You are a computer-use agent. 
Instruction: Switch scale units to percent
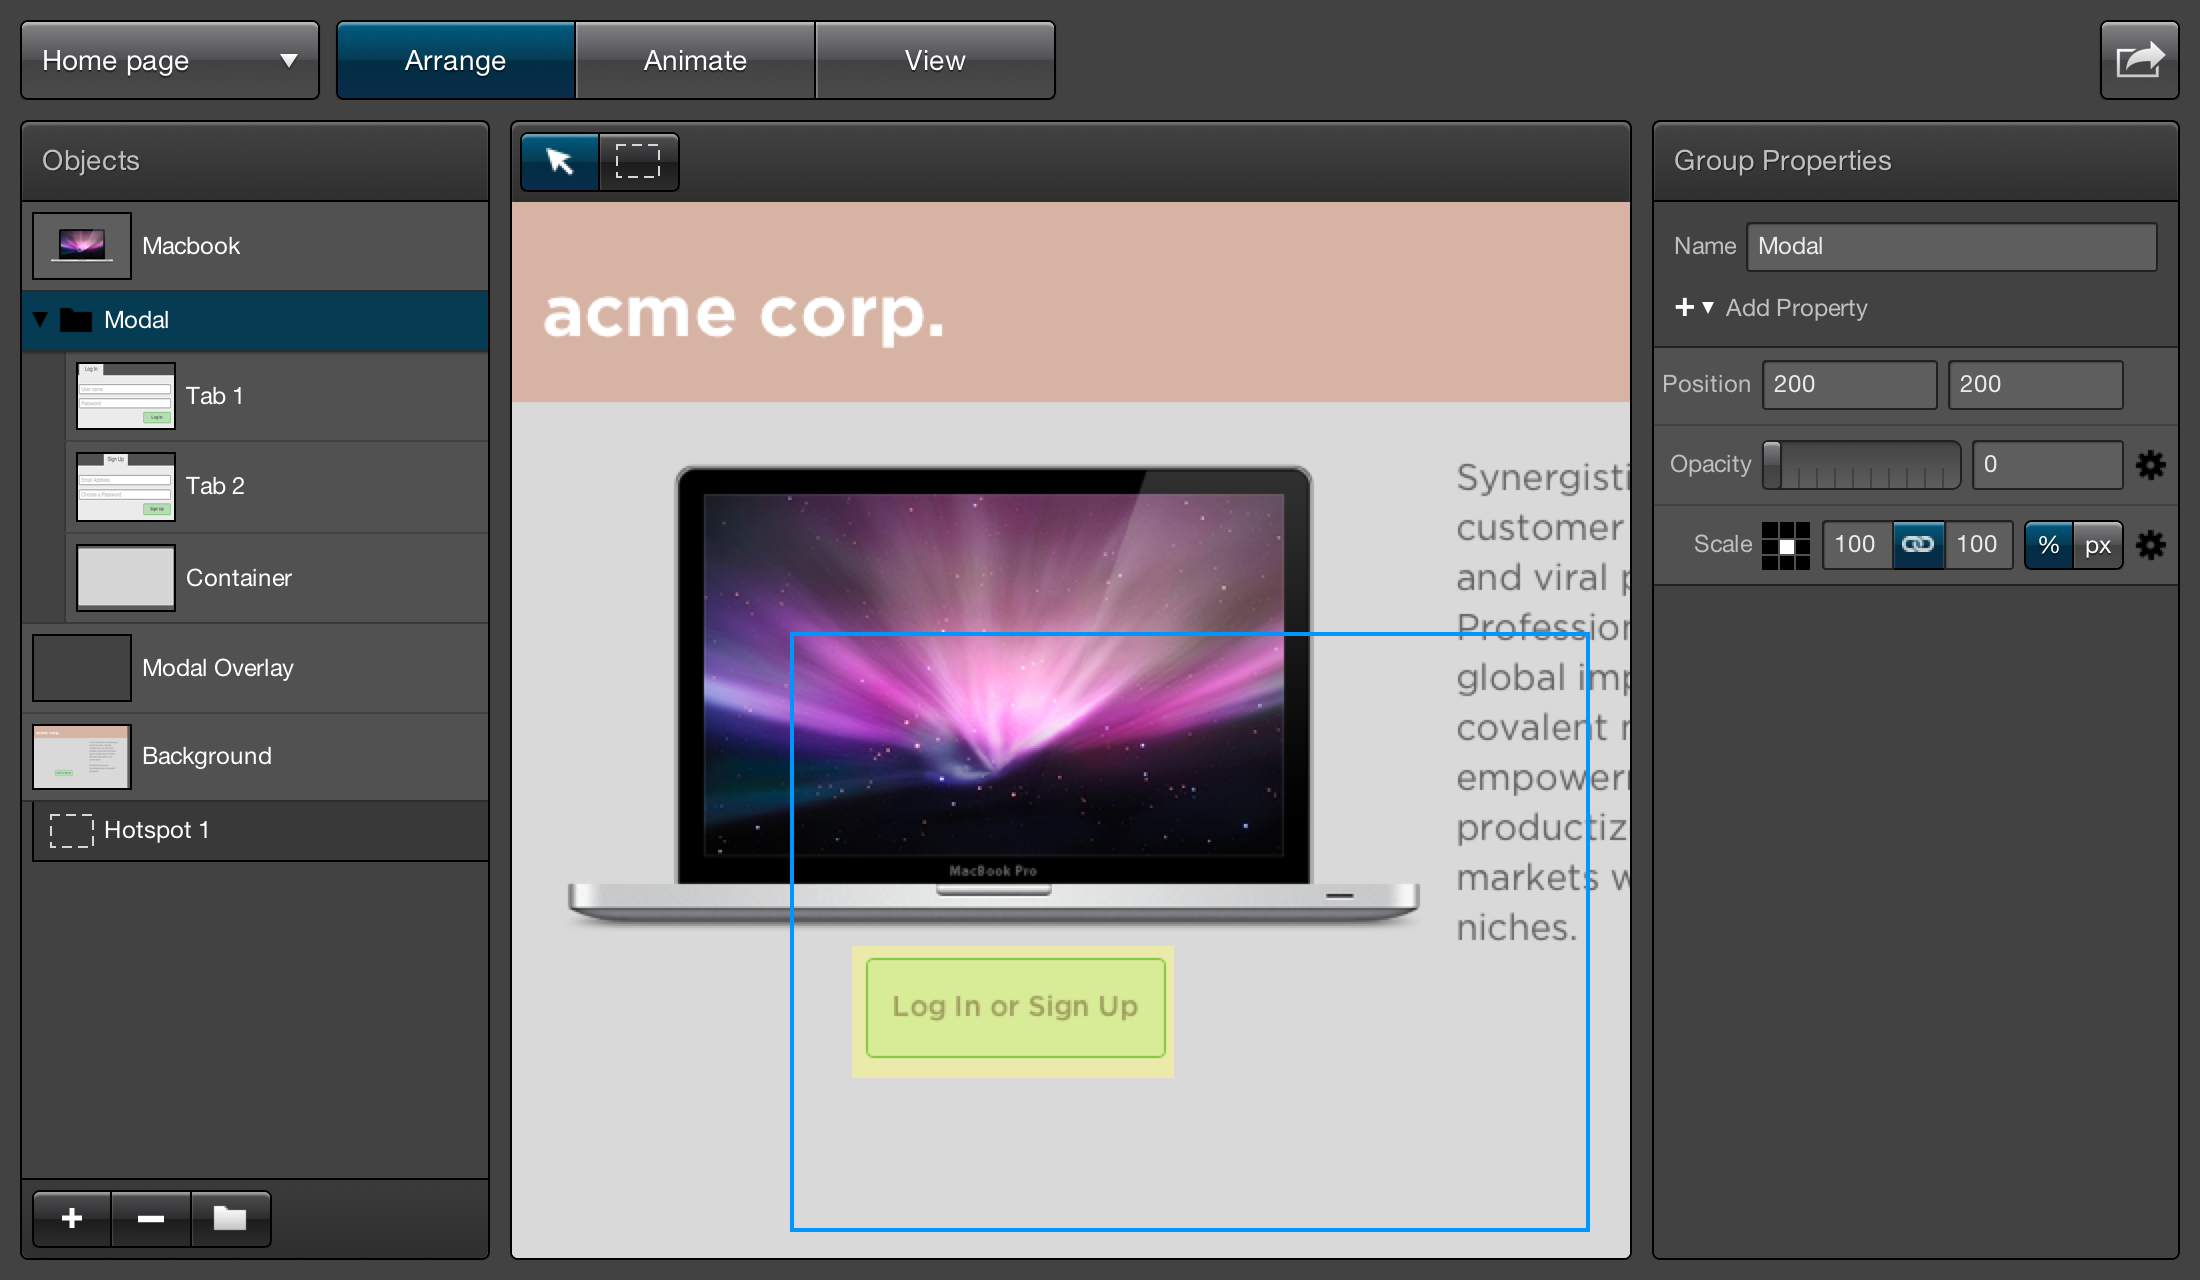click(x=2048, y=545)
